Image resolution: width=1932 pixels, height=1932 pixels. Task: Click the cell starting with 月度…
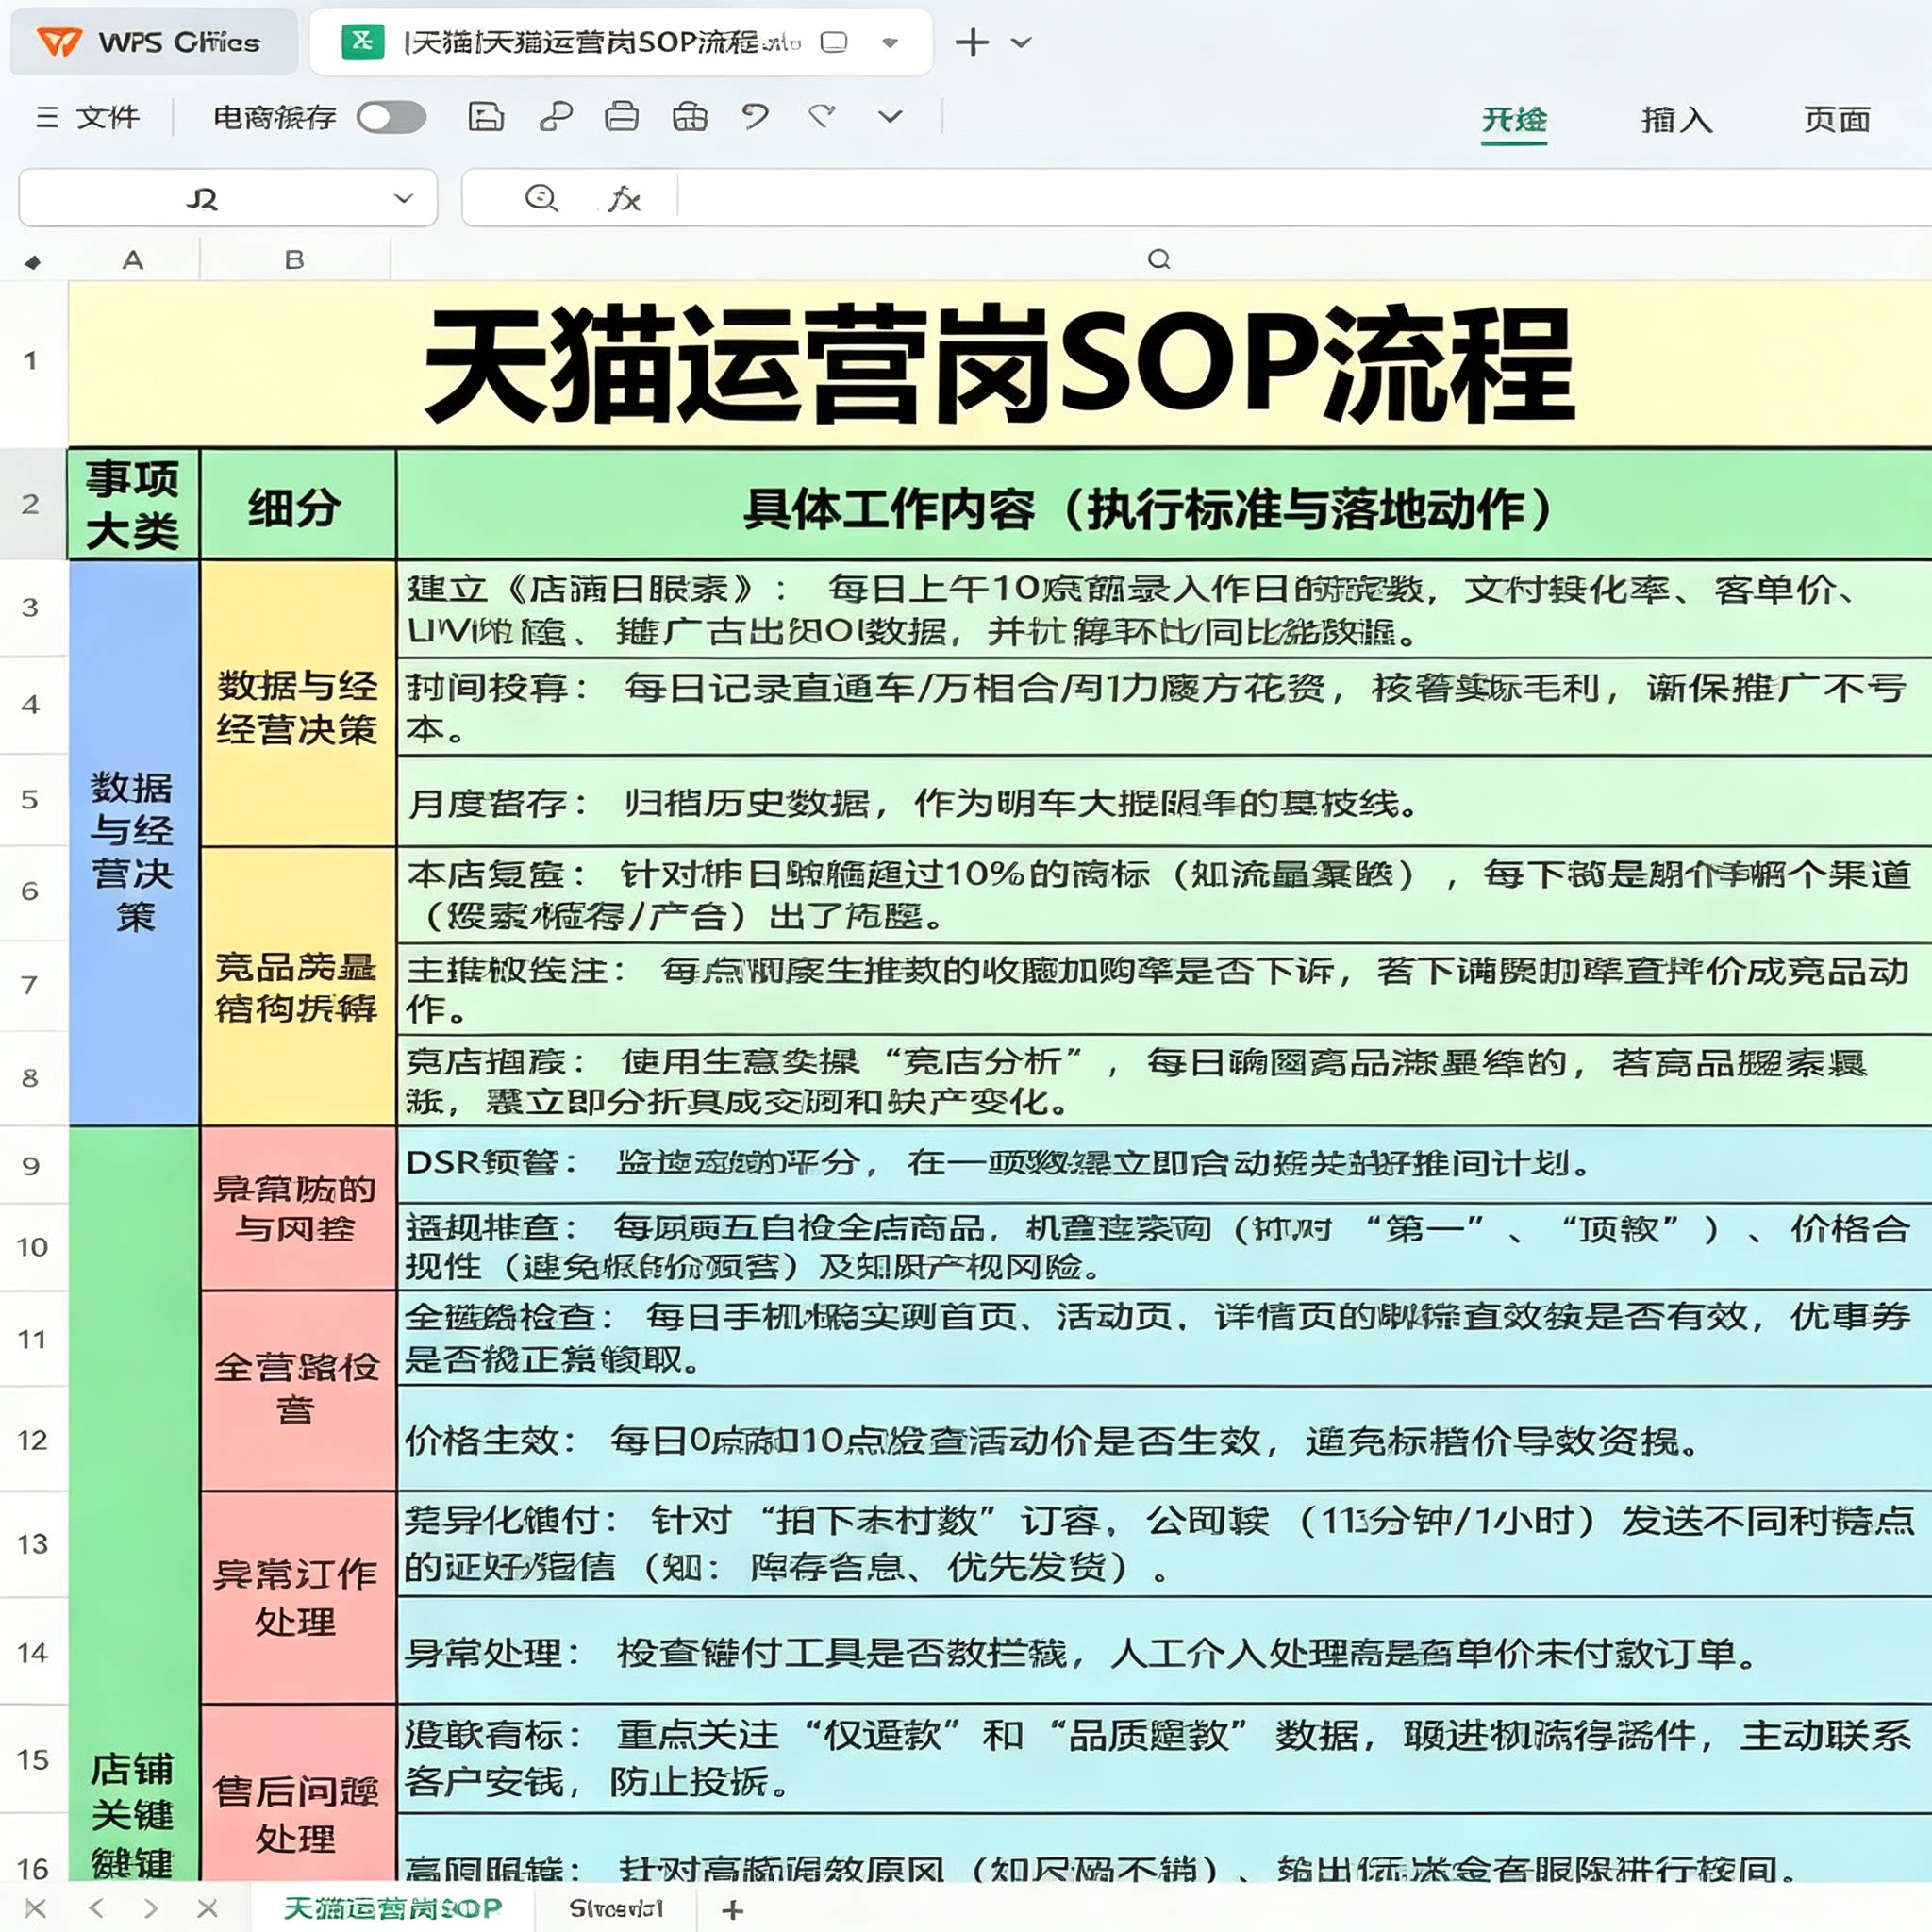[x=1164, y=802]
